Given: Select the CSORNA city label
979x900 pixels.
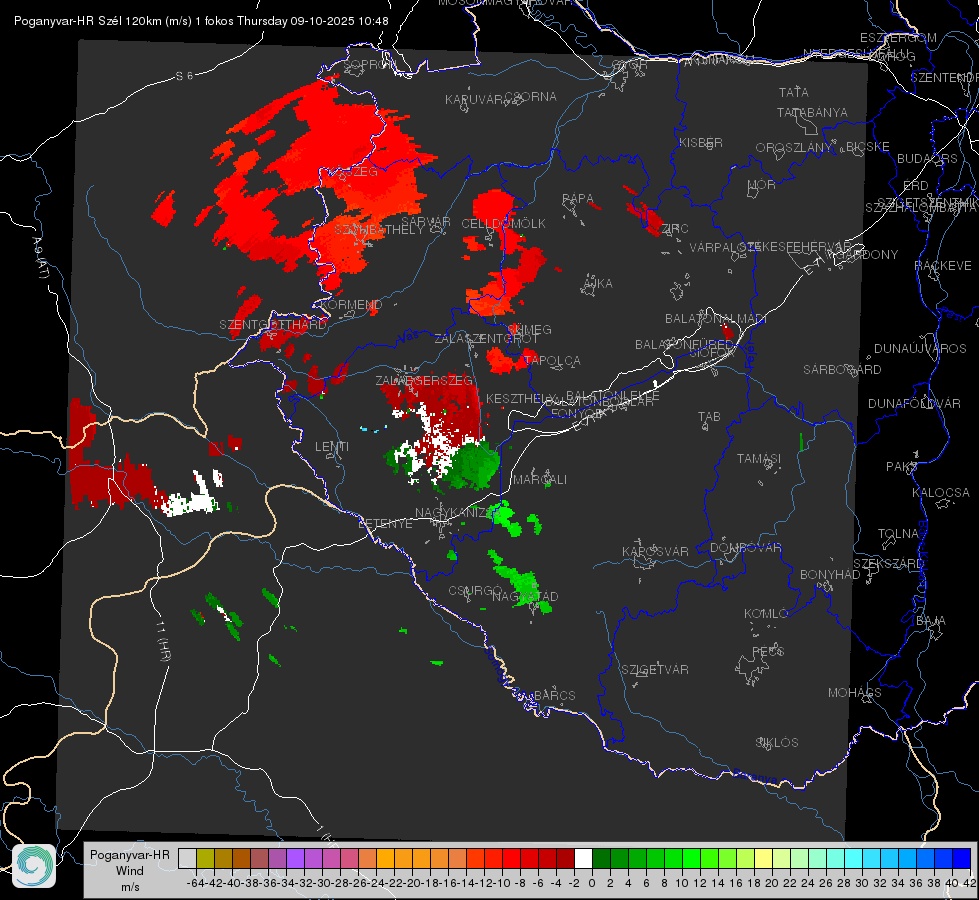Looking at the screenshot, I should 531,97.
